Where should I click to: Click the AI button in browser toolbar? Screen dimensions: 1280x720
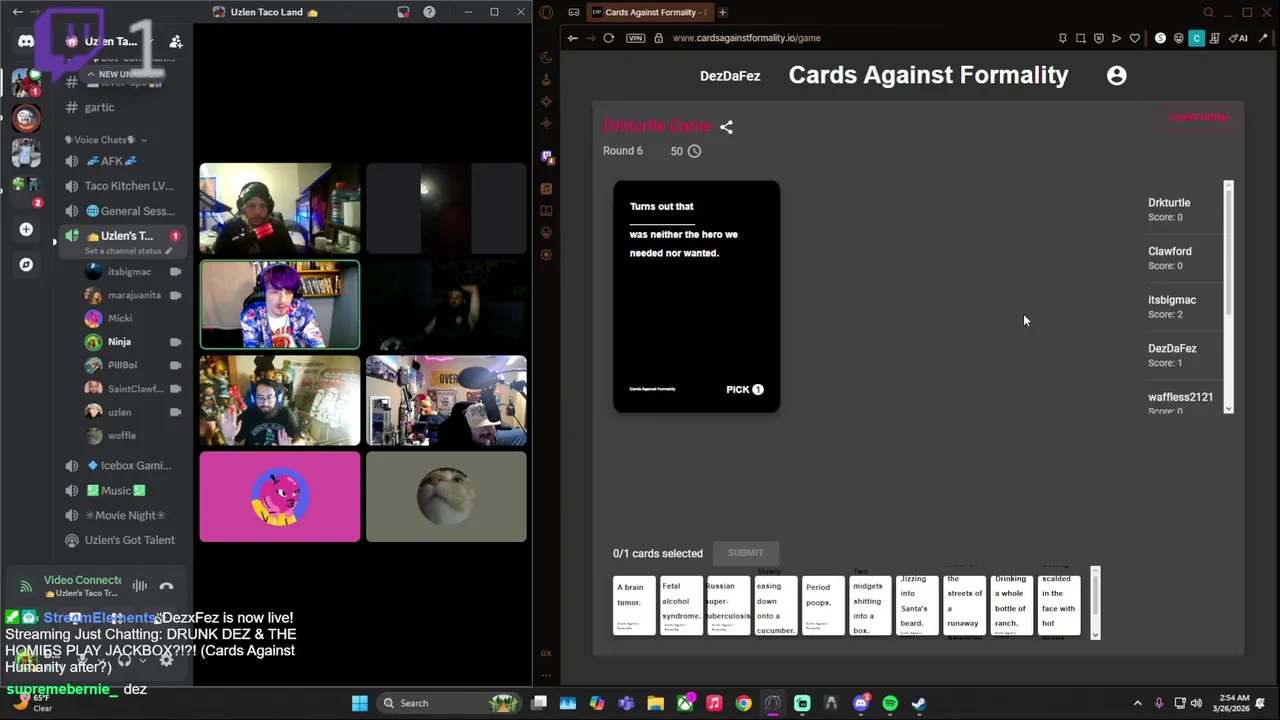click(x=1238, y=38)
